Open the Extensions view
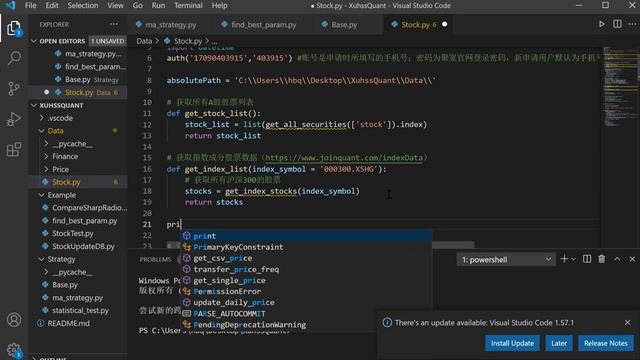This screenshot has width=640, height=360. [14, 149]
